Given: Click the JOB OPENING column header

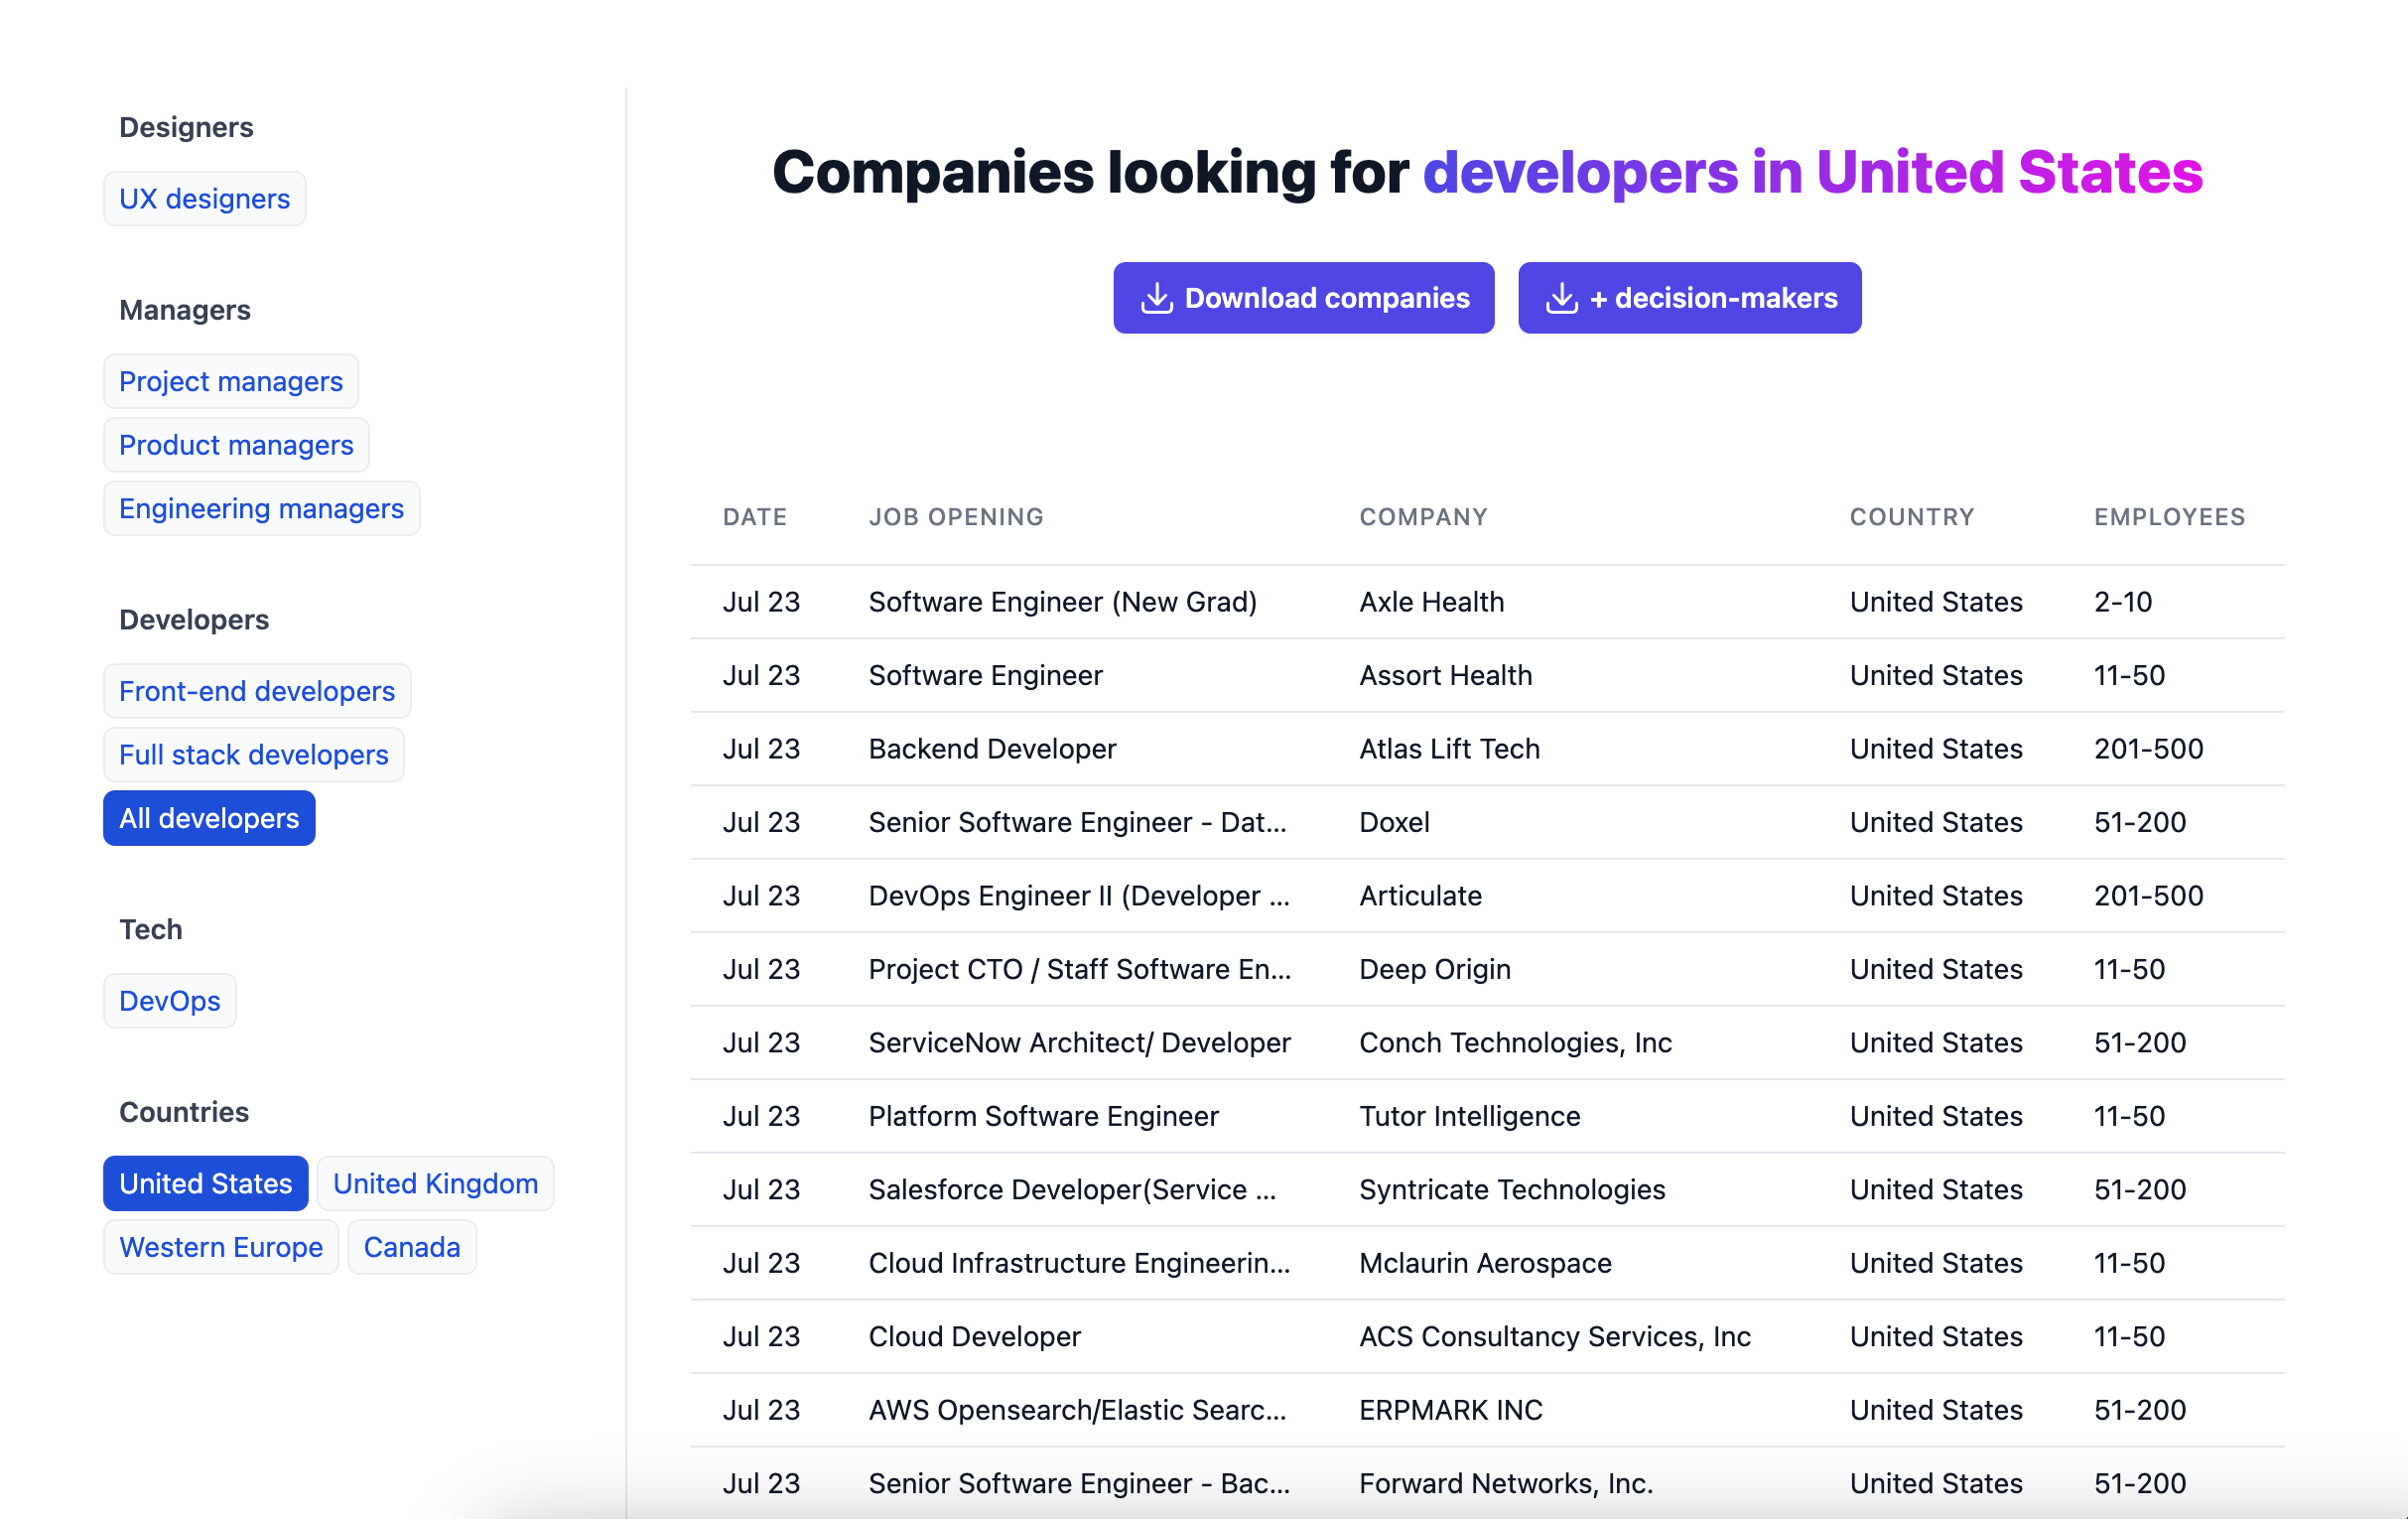Looking at the screenshot, I should click(x=956, y=517).
